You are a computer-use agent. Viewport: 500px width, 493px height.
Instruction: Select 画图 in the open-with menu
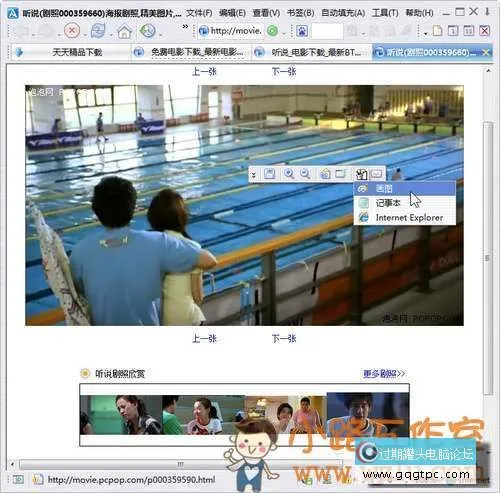[404, 189]
